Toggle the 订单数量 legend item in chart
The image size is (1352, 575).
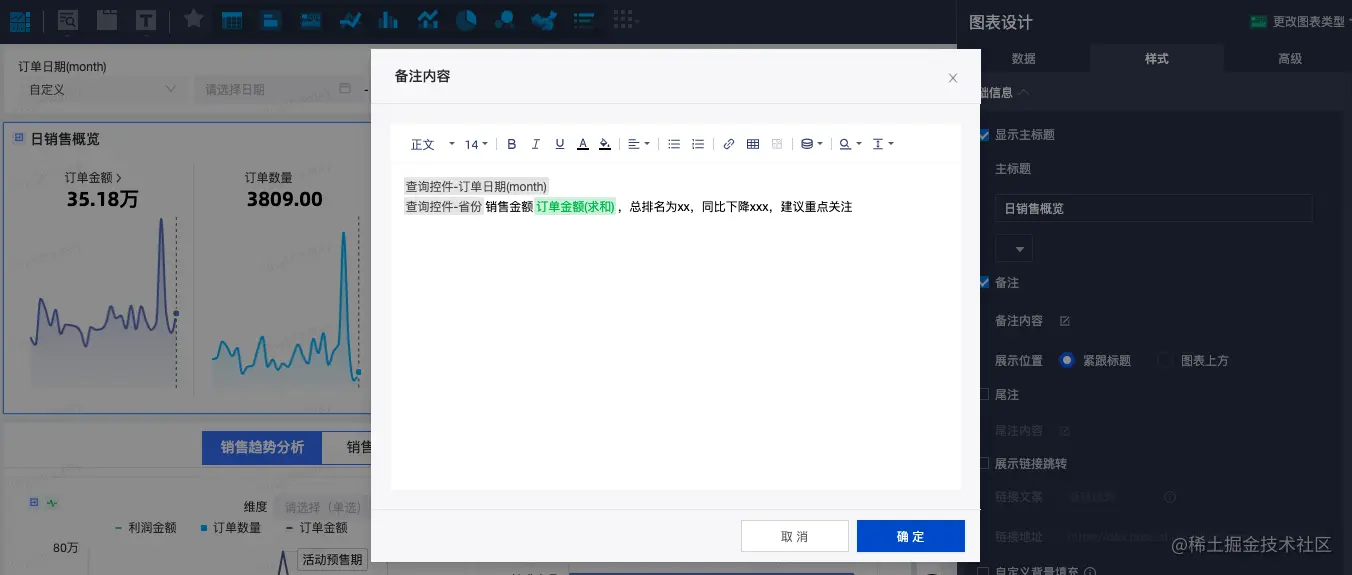[231, 527]
